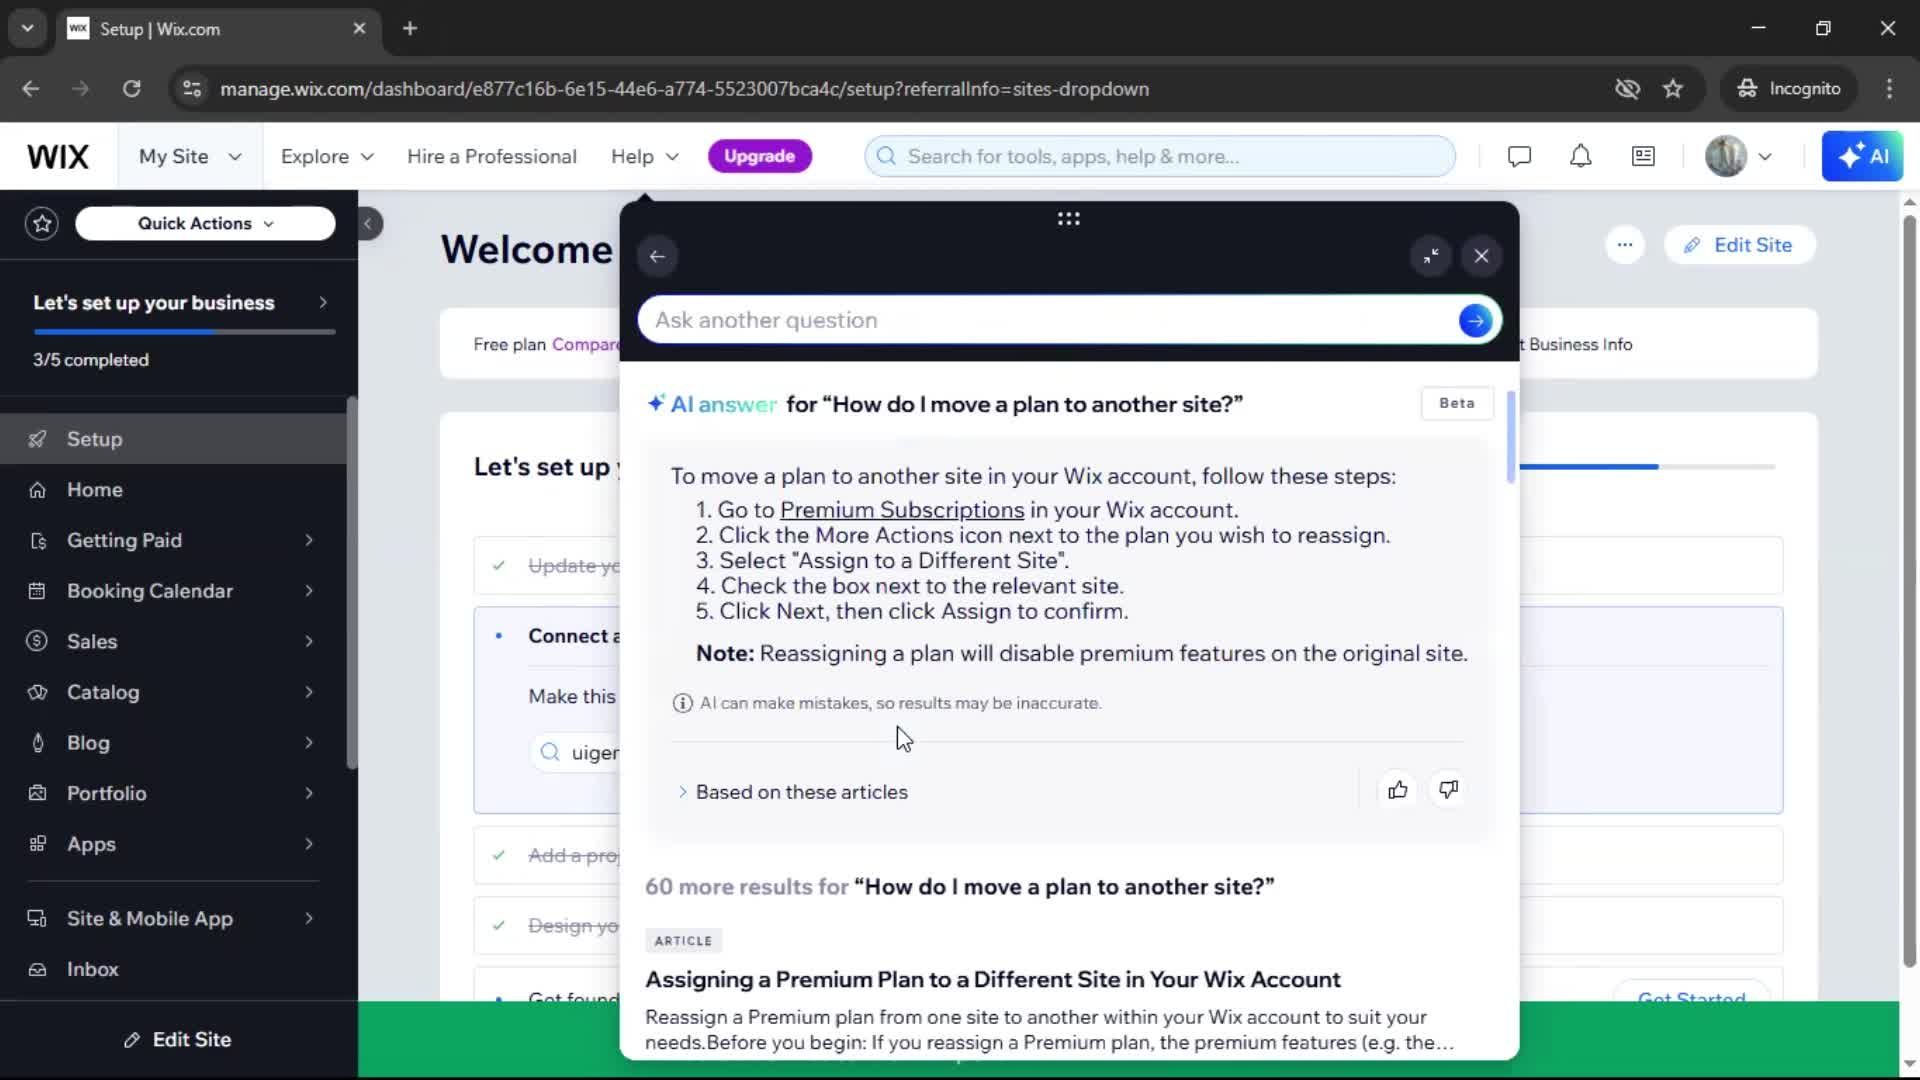Bookmark this page with star icon

[x=1673, y=89]
